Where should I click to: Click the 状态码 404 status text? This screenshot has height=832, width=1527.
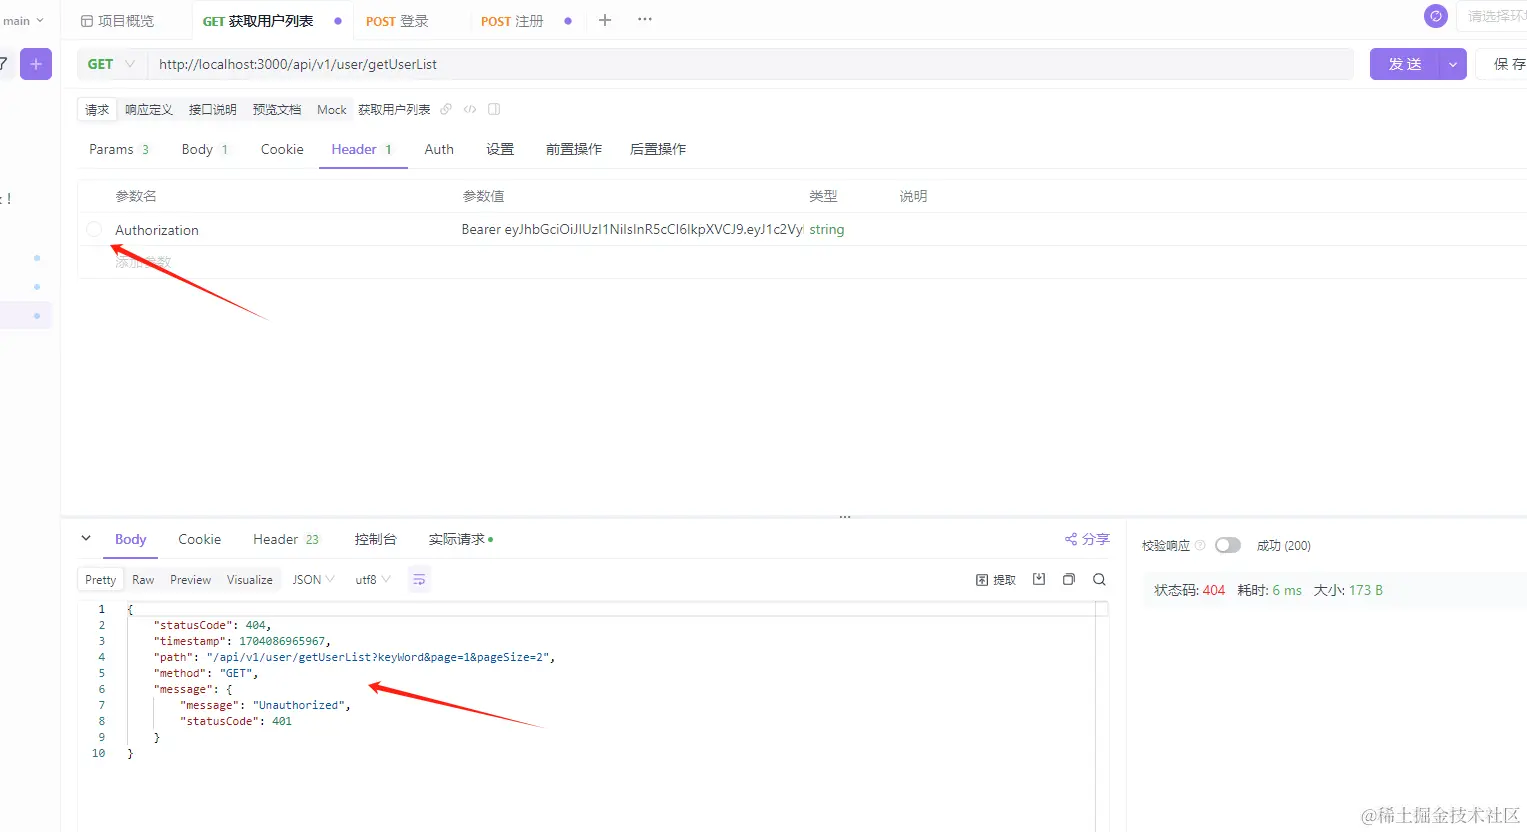1189,590
